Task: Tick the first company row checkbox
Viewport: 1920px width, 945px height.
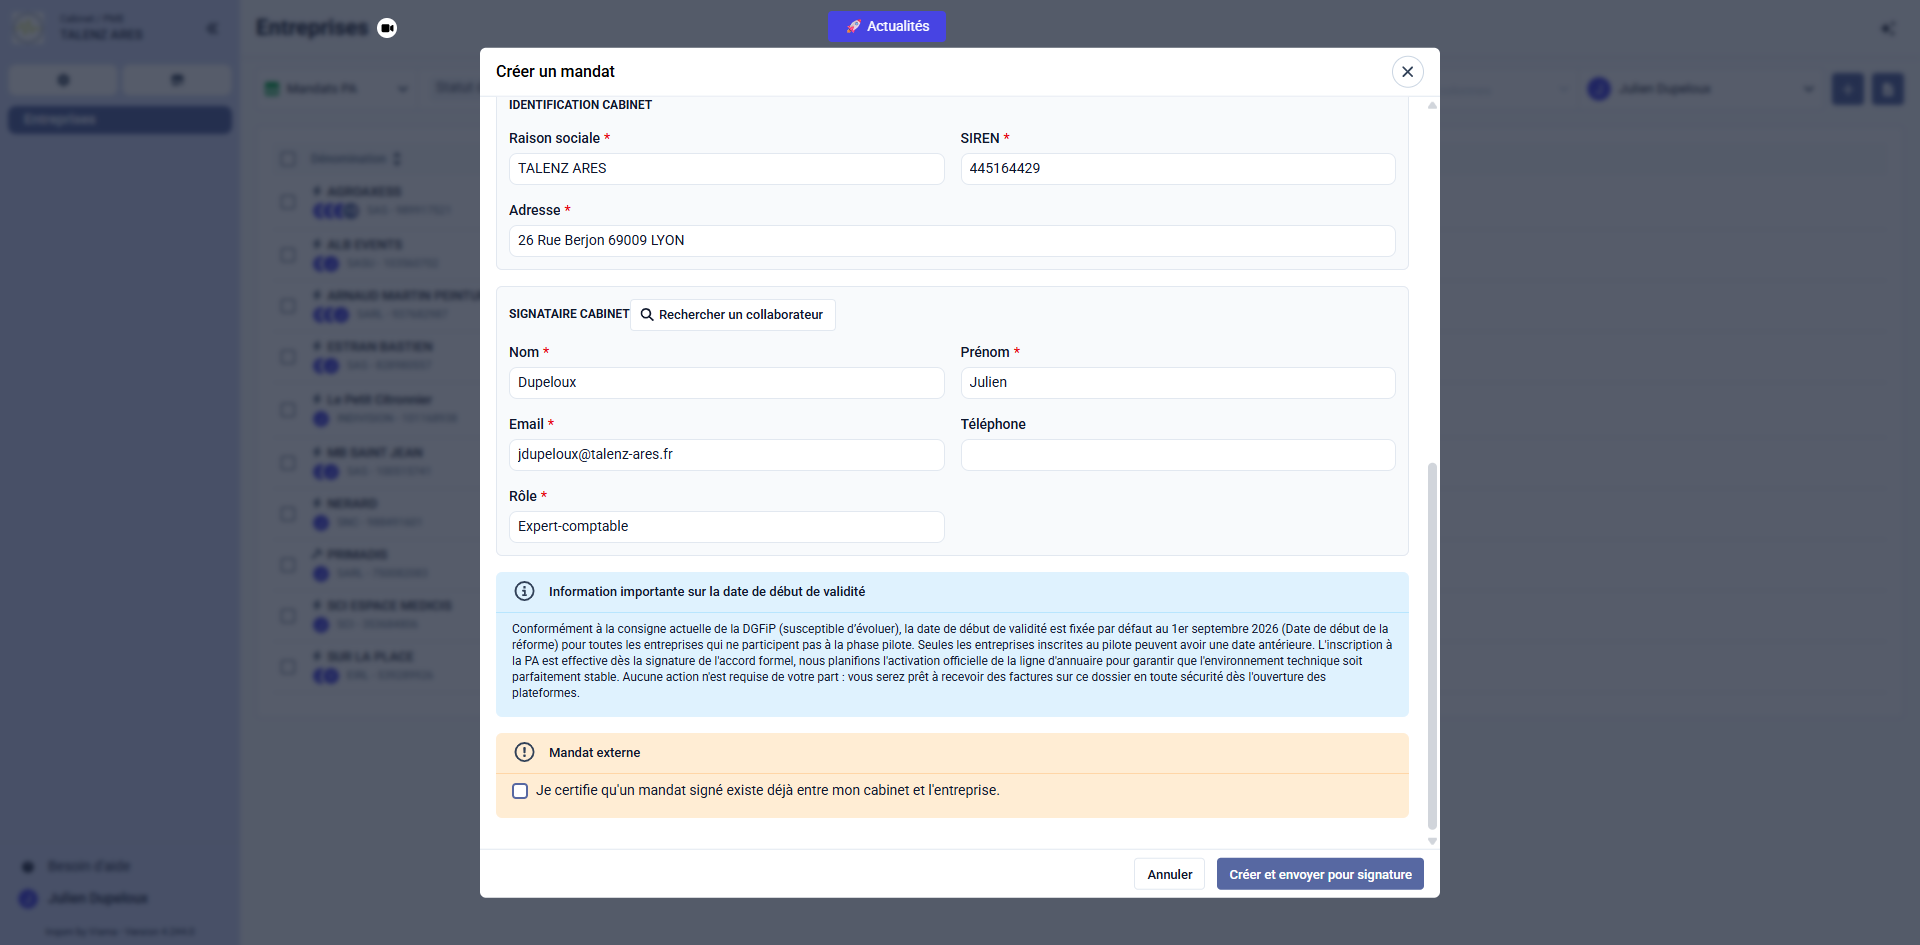Action: click(x=288, y=201)
